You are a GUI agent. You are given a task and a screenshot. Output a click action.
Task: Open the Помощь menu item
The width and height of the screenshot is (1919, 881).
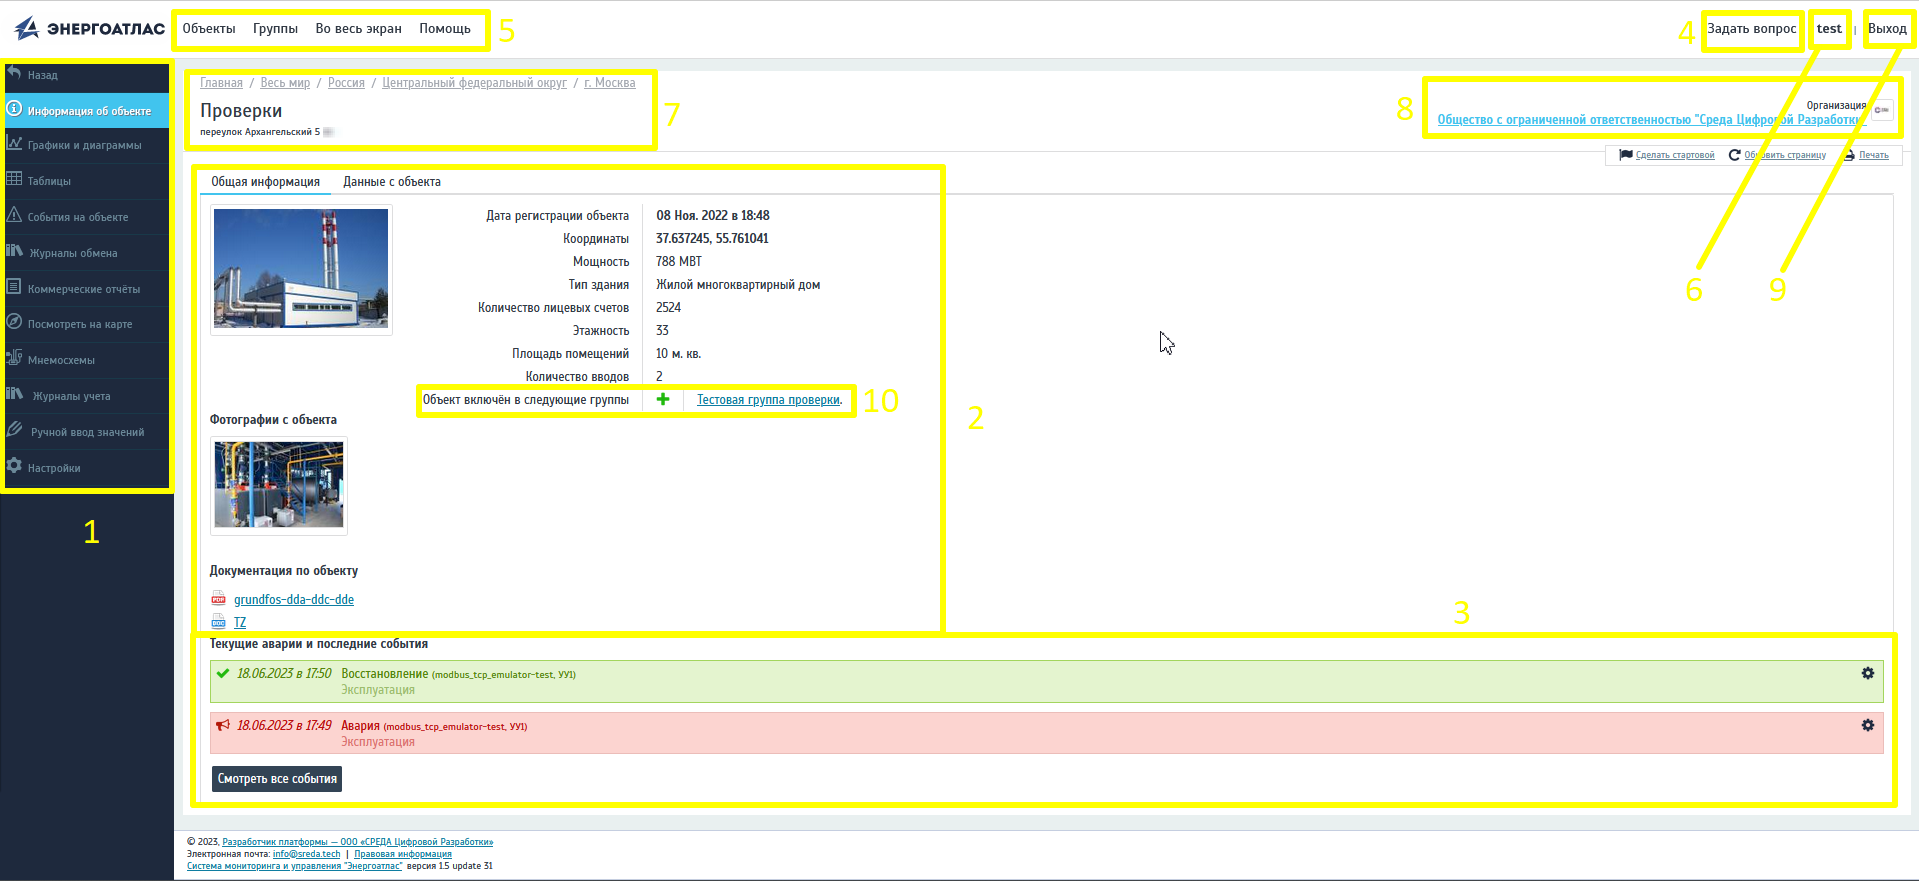tap(444, 29)
